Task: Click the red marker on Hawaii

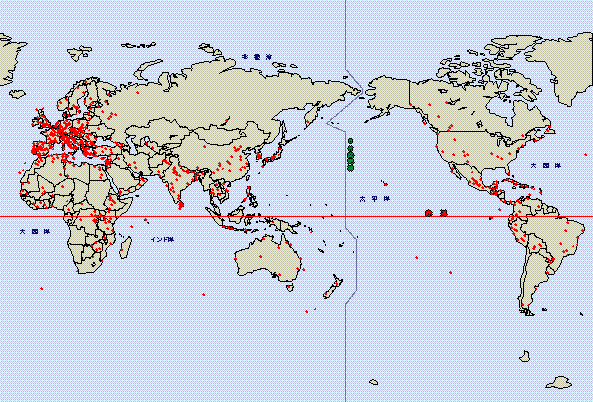Action: coord(385,185)
